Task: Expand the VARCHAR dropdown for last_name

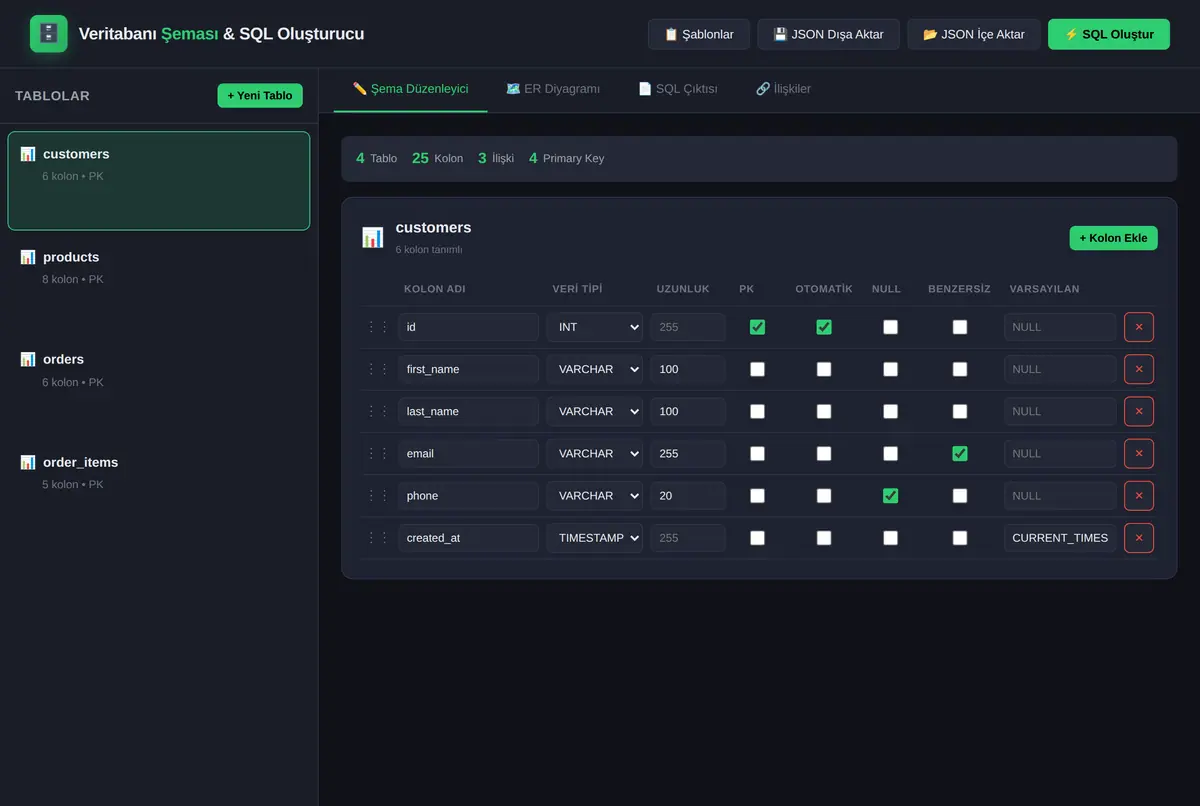Action: coord(594,411)
